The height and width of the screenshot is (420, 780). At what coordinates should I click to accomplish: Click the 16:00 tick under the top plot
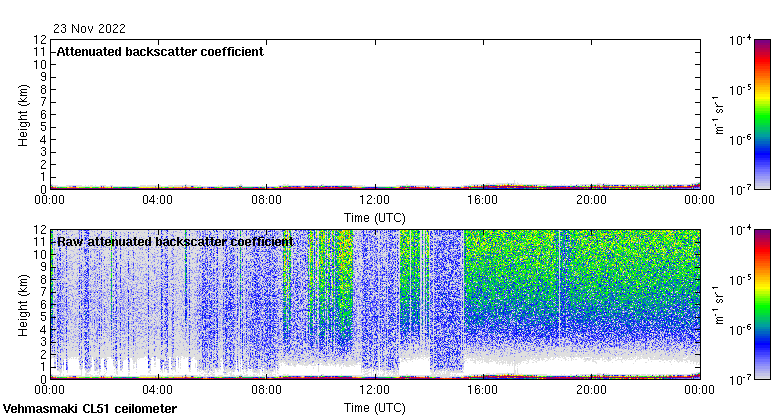pos(483,200)
